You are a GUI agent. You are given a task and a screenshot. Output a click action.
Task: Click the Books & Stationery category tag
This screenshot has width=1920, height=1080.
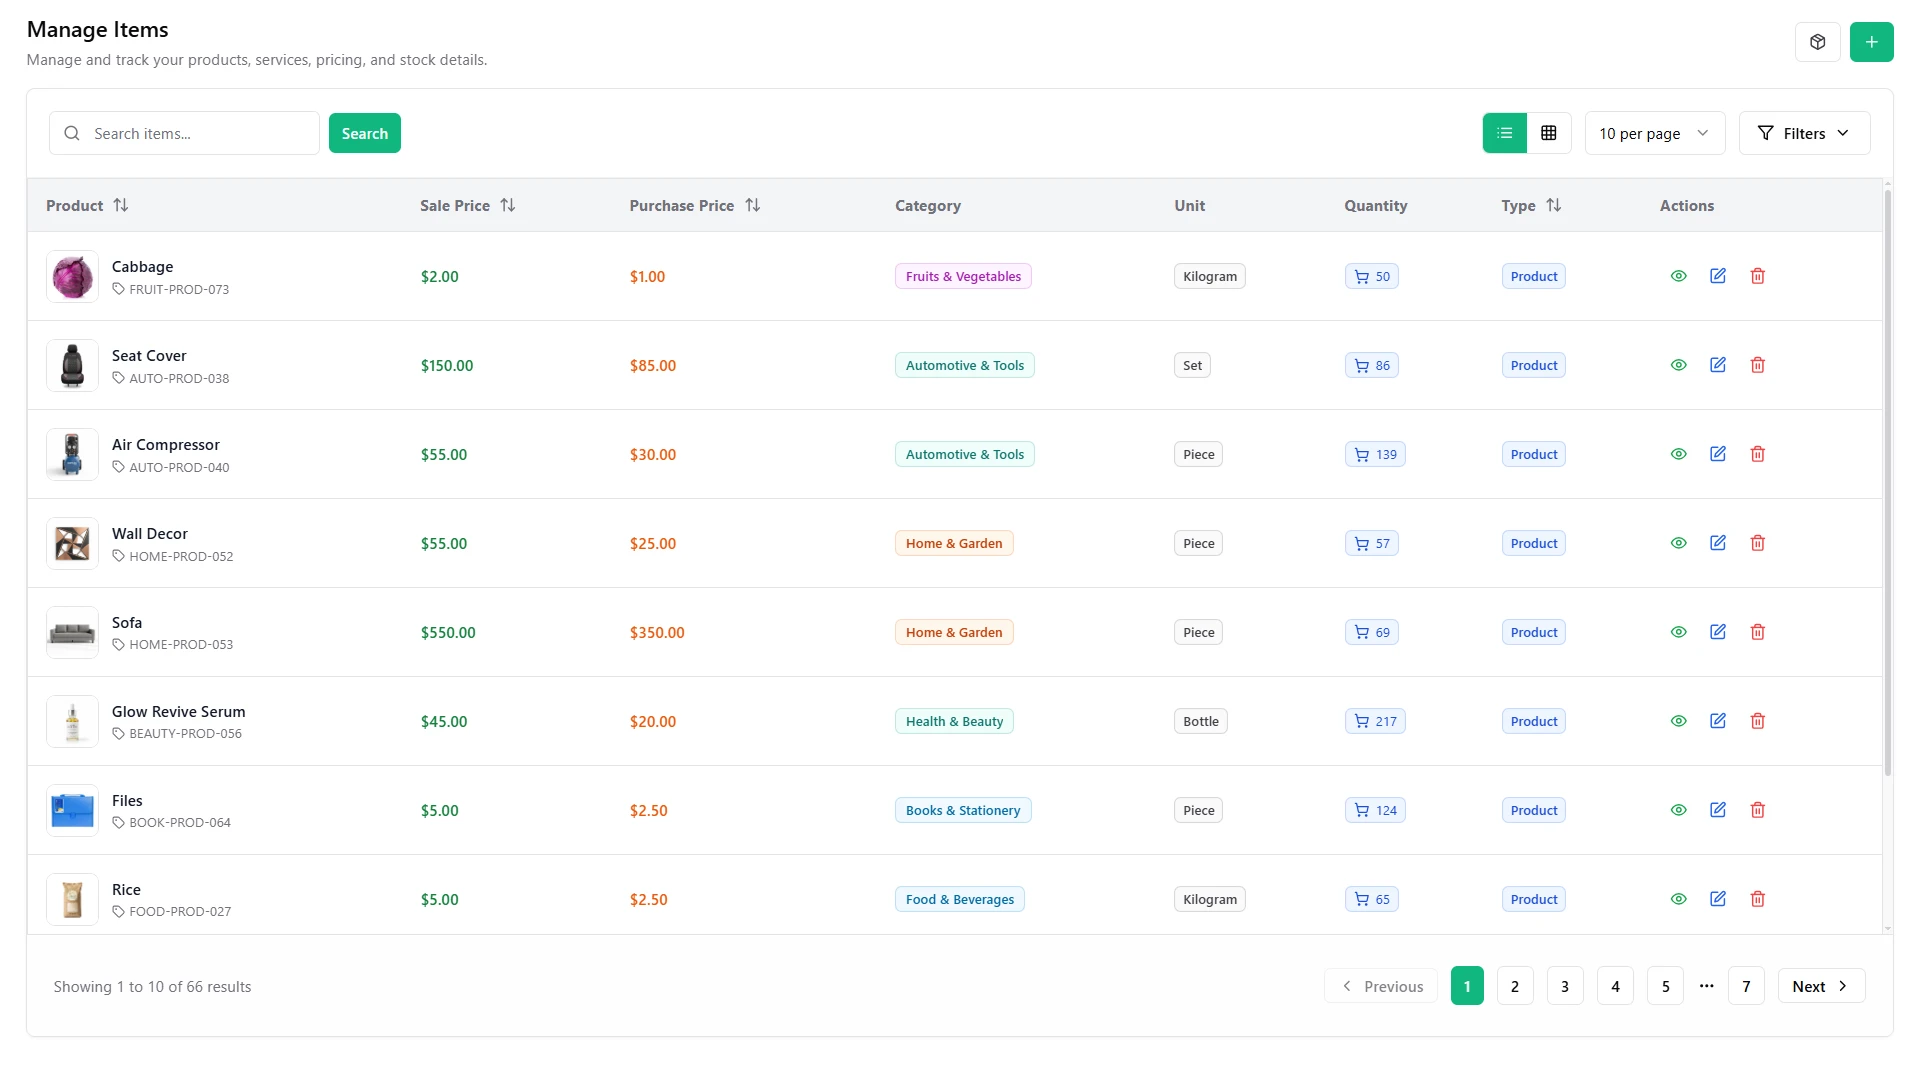pos(963,810)
